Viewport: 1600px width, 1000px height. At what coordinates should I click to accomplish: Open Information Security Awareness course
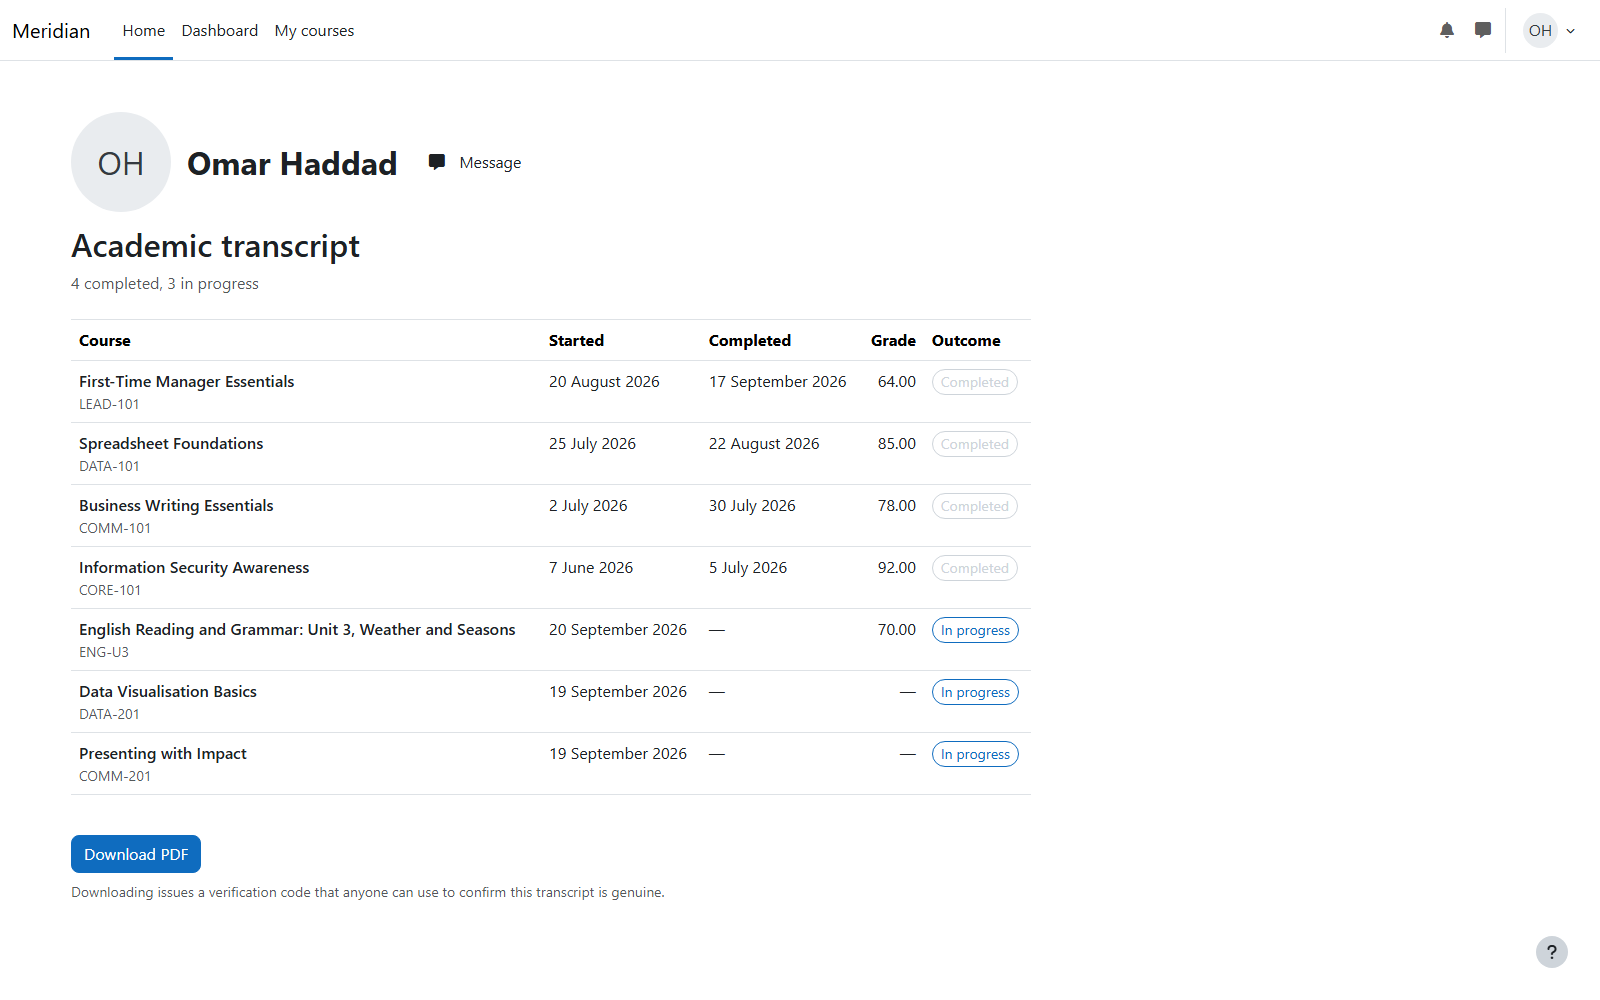click(x=194, y=568)
